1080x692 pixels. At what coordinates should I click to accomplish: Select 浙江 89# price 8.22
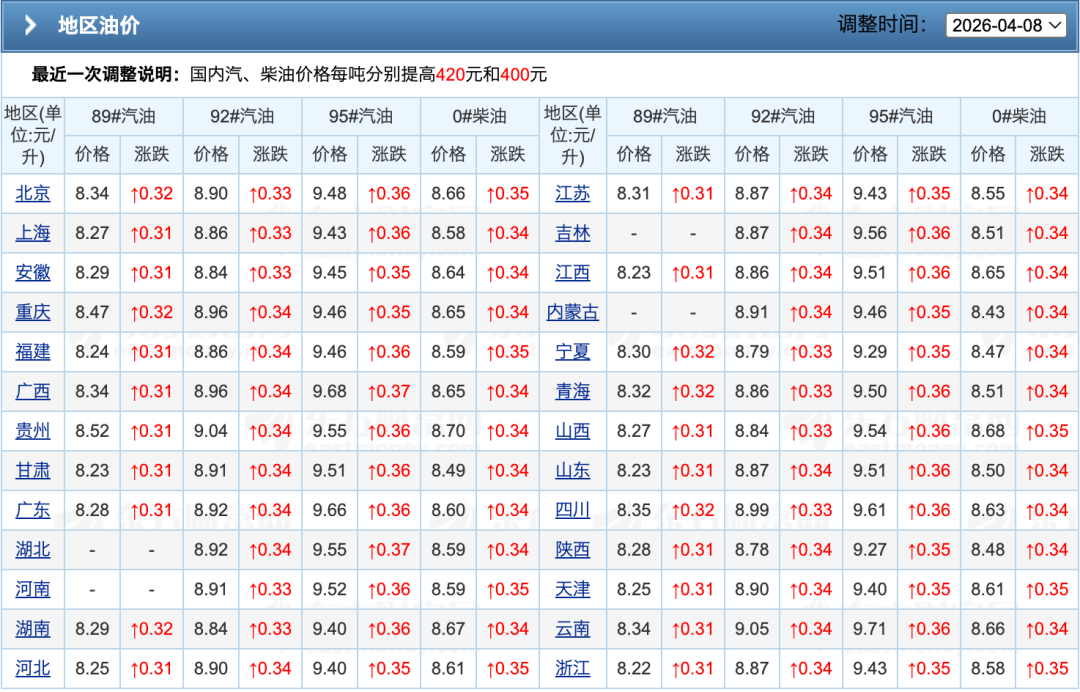click(634, 669)
